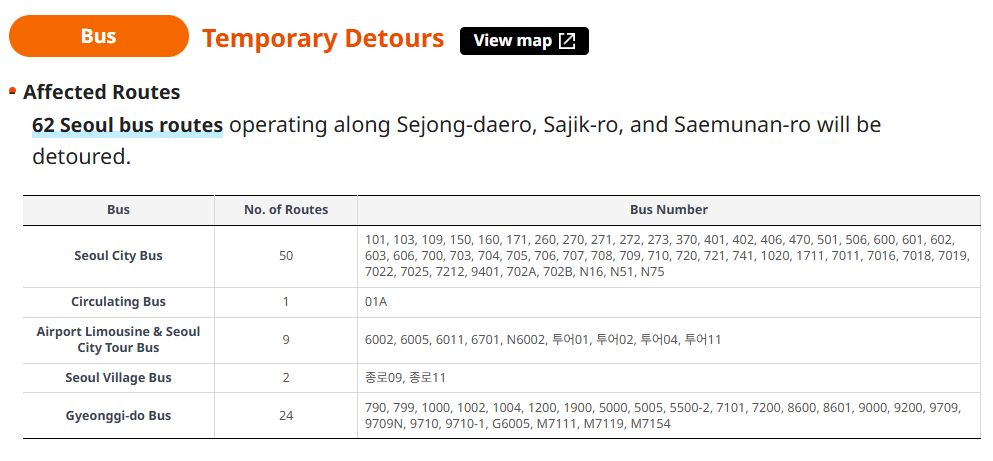
Task: Click the No. of Routes column header
Action: [x=286, y=210]
